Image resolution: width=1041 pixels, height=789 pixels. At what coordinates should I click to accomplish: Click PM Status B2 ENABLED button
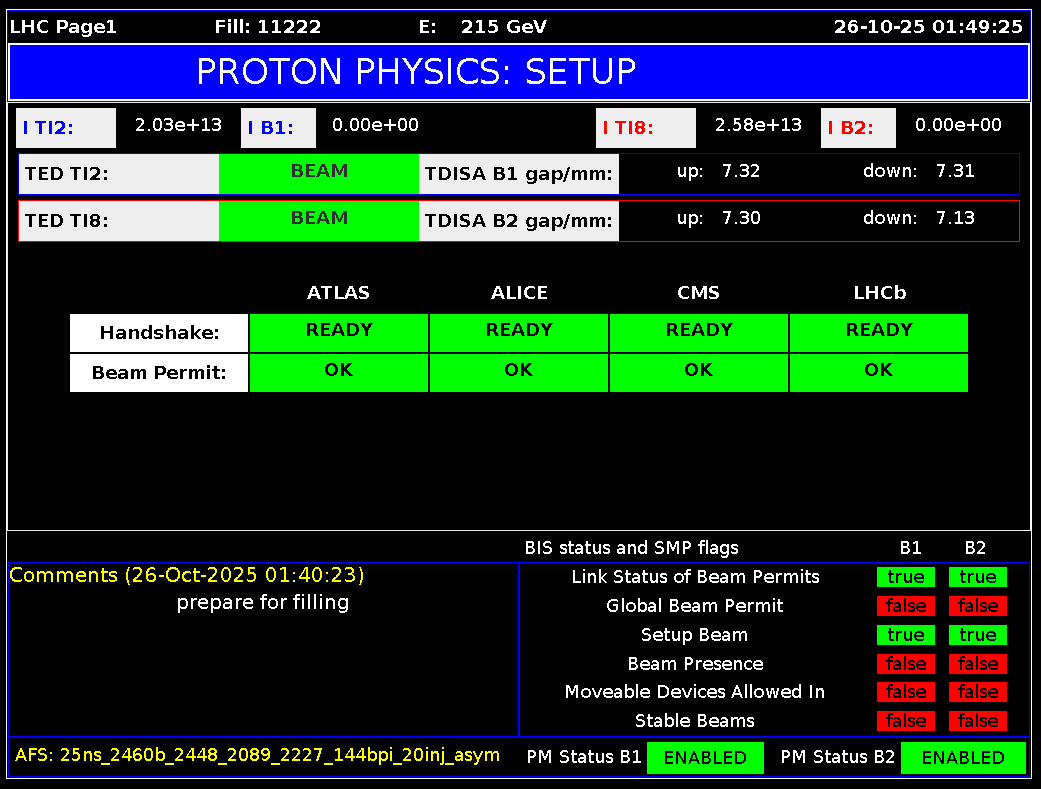pyautogui.click(x=963, y=758)
